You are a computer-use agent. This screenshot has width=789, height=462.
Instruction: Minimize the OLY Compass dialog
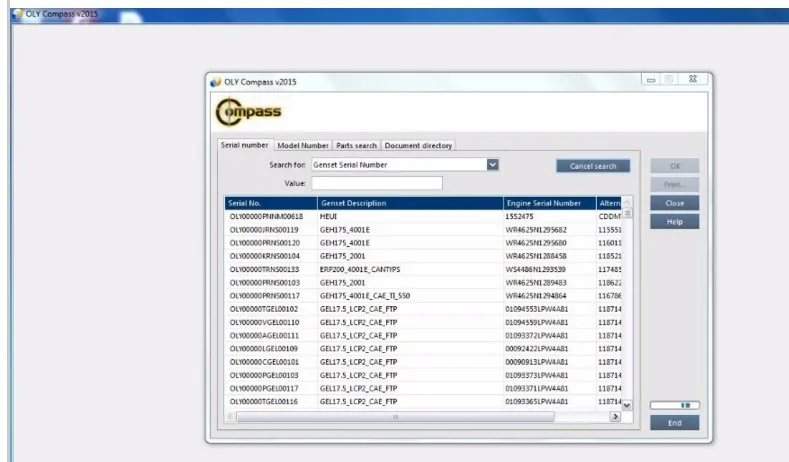pyautogui.click(x=651, y=80)
